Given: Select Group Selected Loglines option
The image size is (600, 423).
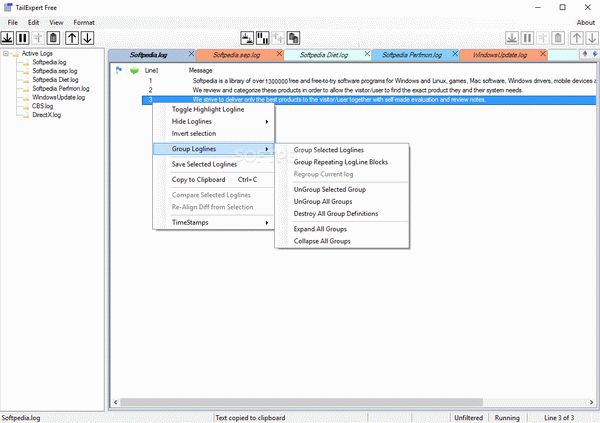Looking at the screenshot, I should click(x=329, y=150).
